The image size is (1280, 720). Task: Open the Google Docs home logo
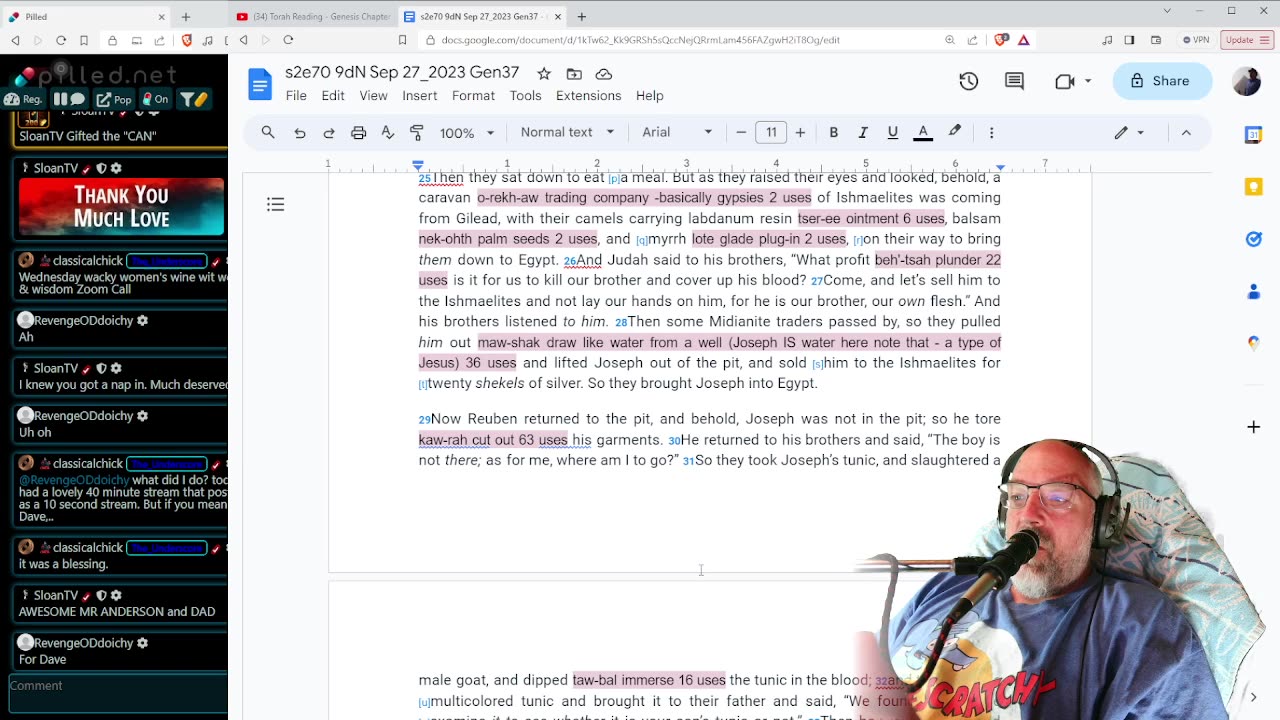click(x=260, y=83)
